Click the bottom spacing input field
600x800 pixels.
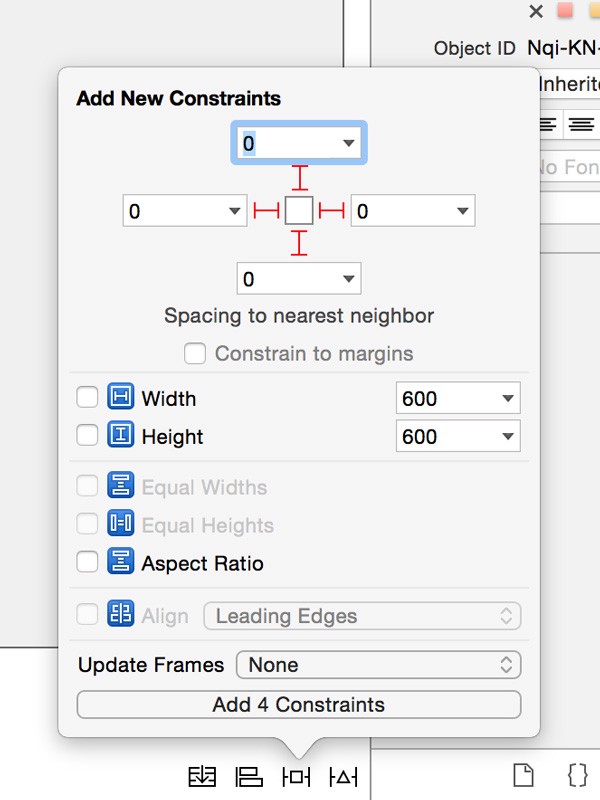(x=299, y=279)
